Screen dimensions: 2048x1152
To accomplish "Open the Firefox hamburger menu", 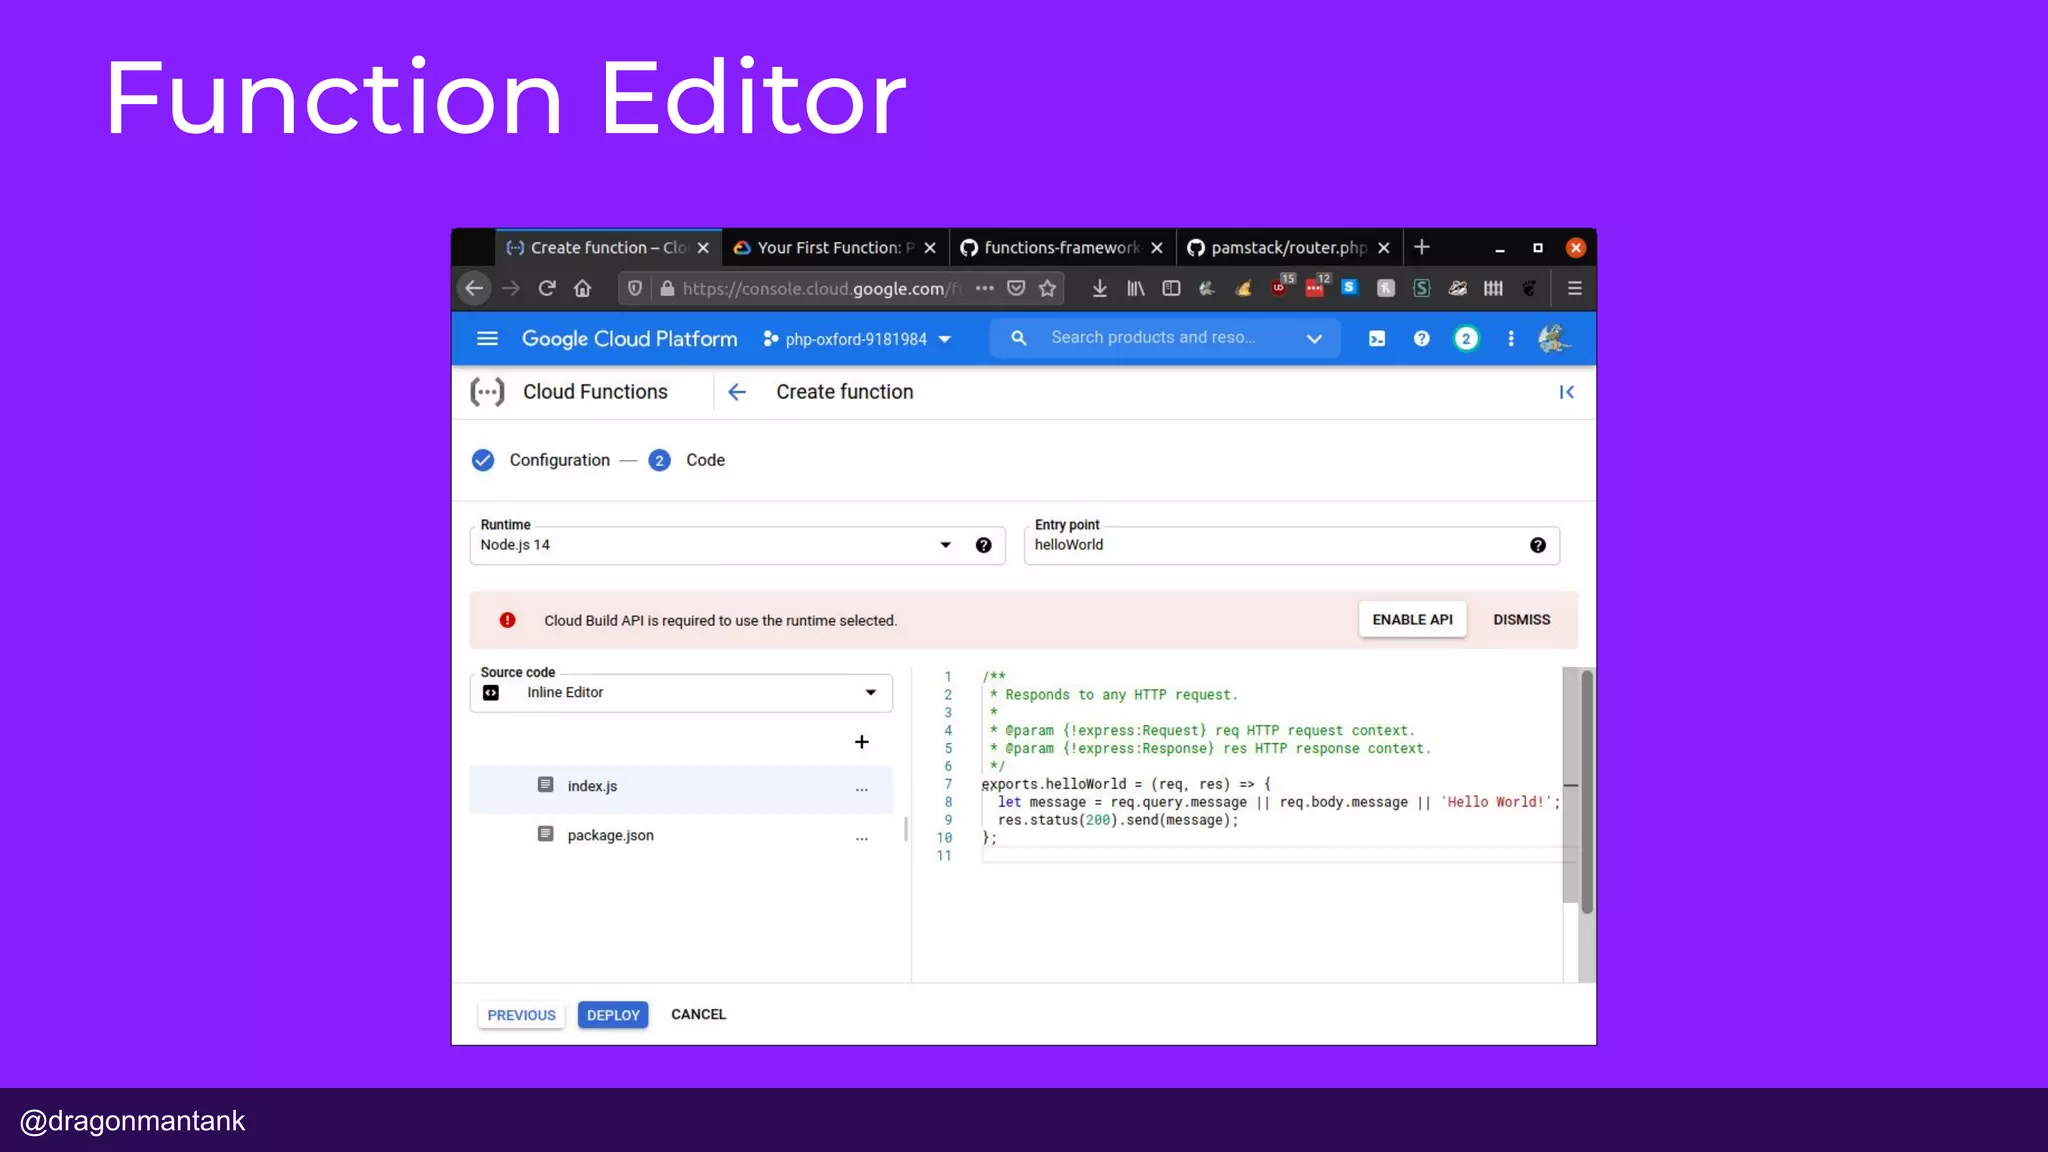I will click(1574, 288).
